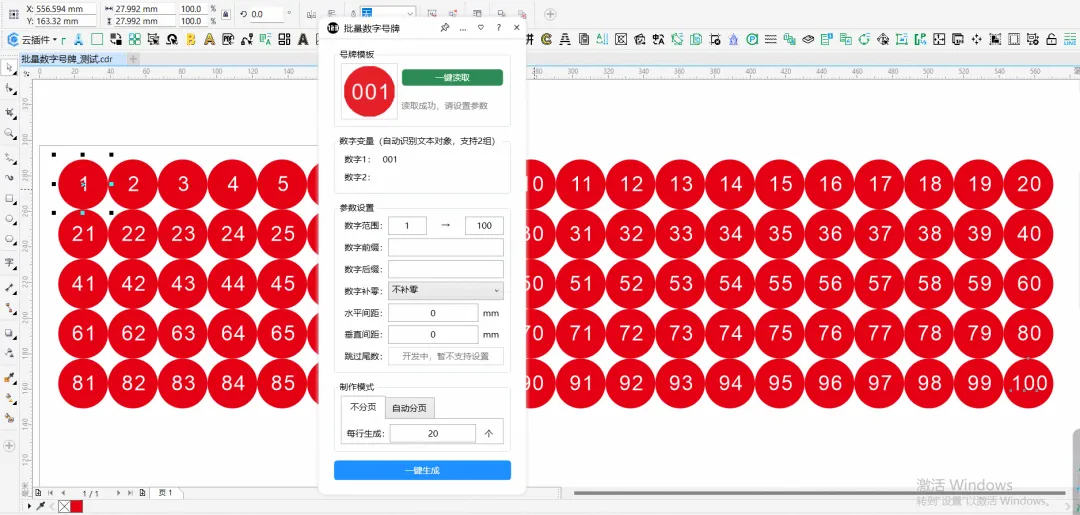Open help question mark in dialog
The width and height of the screenshot is (1080, 515).
point(499,28)
